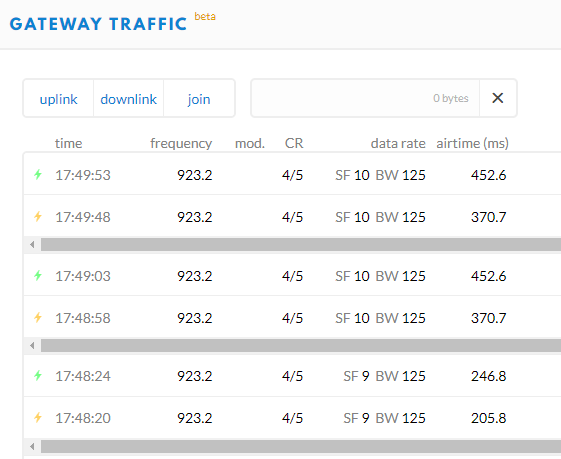Viewport: 561px width, 459px height.
Task: Click the yellow bolt icon at 17:49:48
Action: coord(38,216)
